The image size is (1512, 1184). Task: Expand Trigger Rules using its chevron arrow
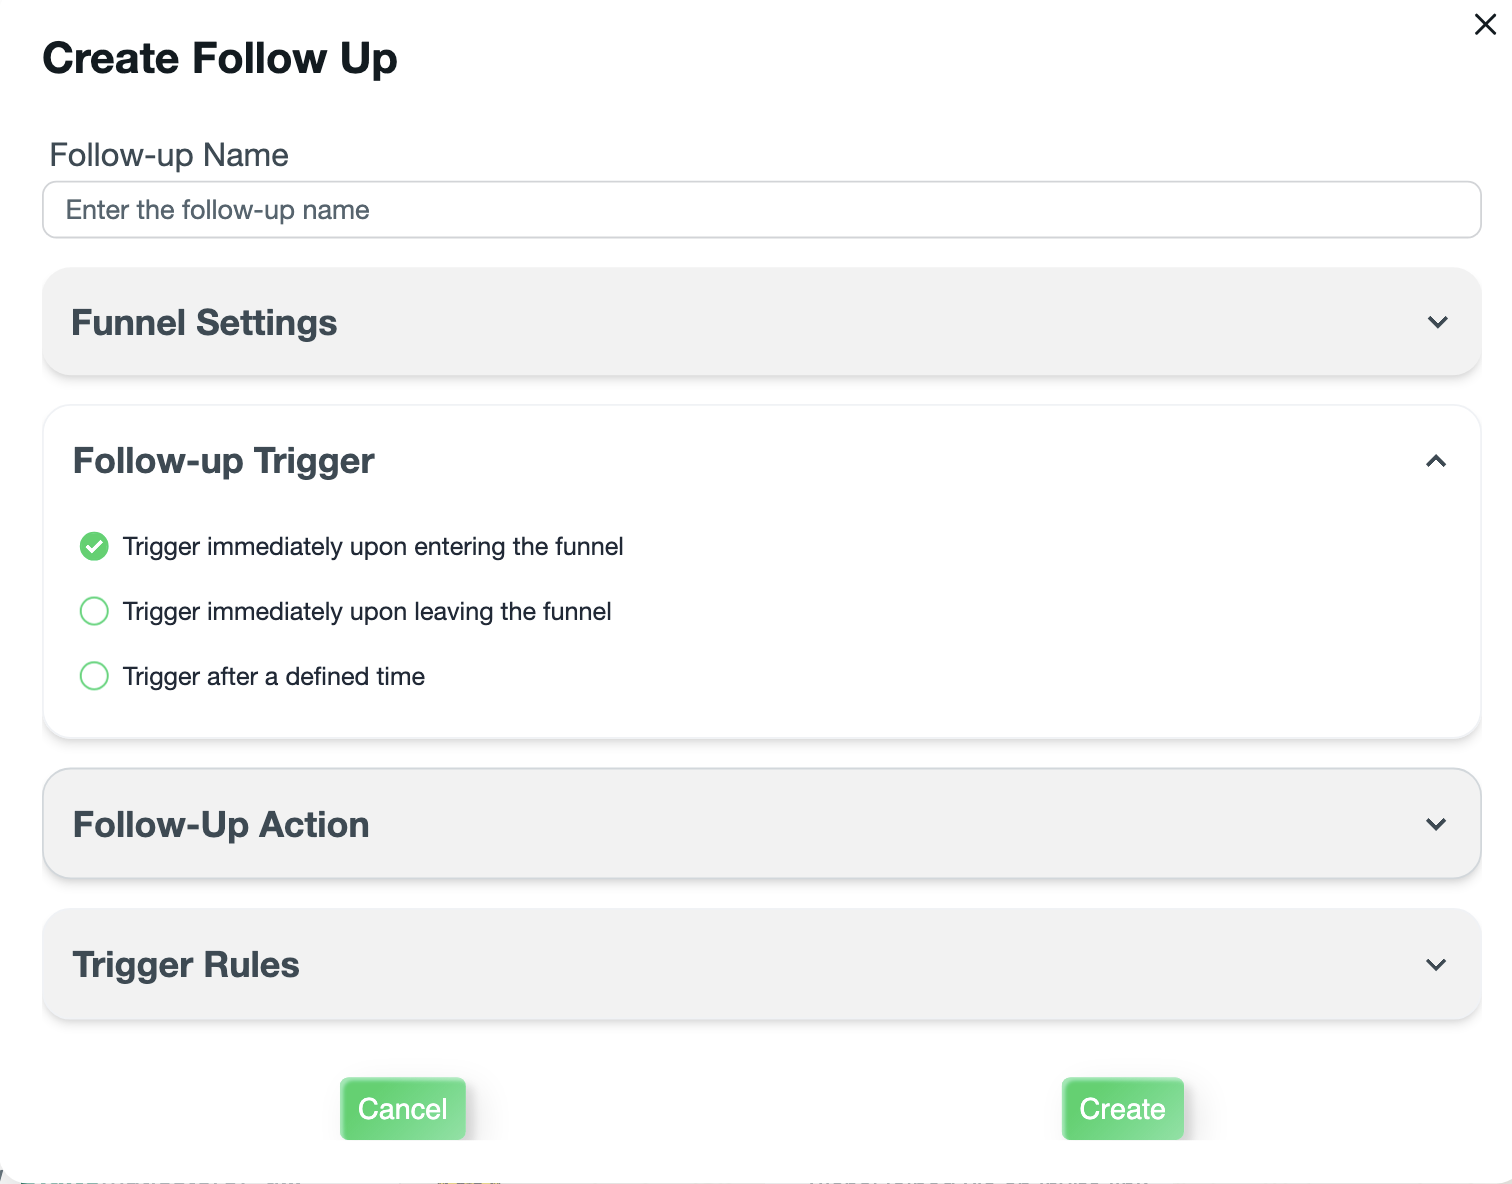pyautogui.click(x=1436, y=965)
